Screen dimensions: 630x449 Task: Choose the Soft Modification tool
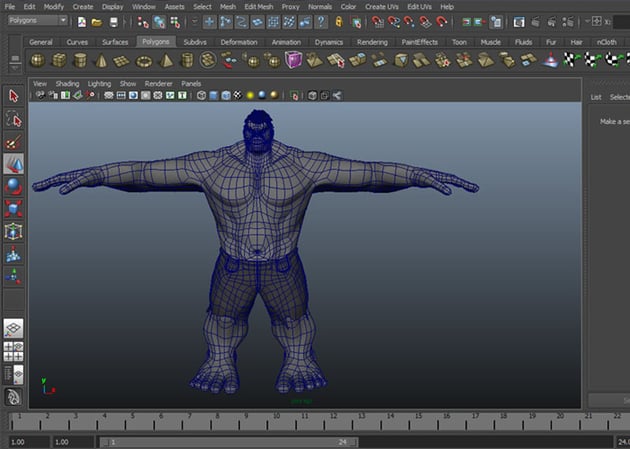(x=14, y=254)
